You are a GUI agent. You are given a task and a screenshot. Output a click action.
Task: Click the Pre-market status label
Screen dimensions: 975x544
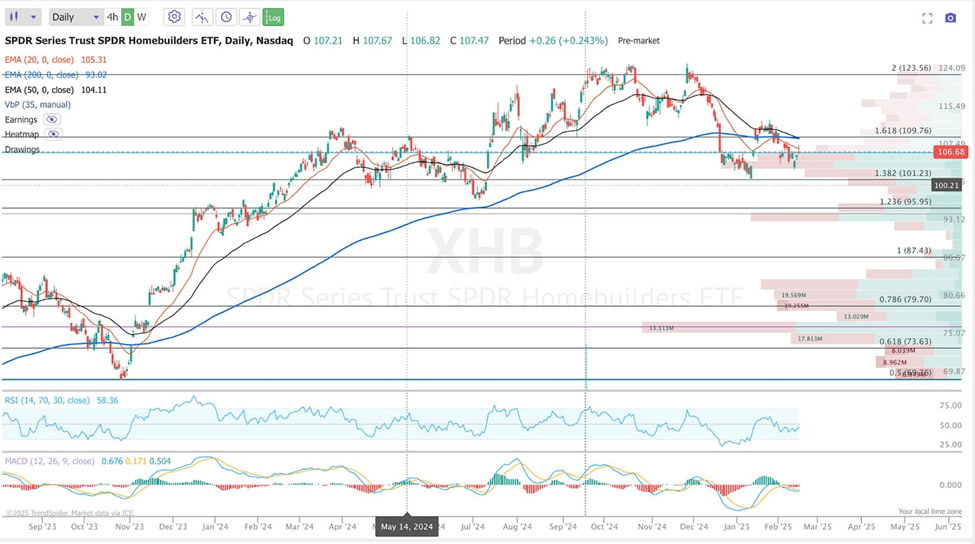click(x=639, y=40)
